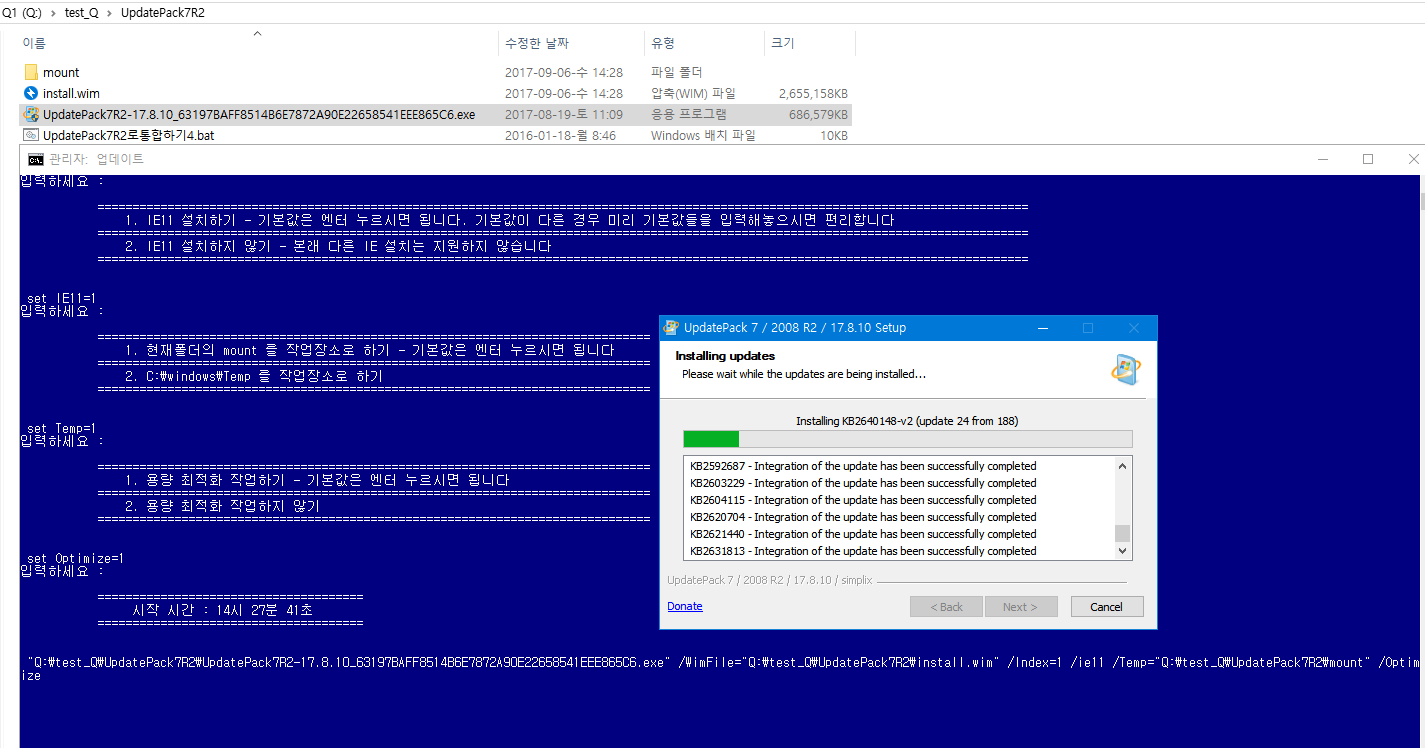Click the disabled Back button

946,607
